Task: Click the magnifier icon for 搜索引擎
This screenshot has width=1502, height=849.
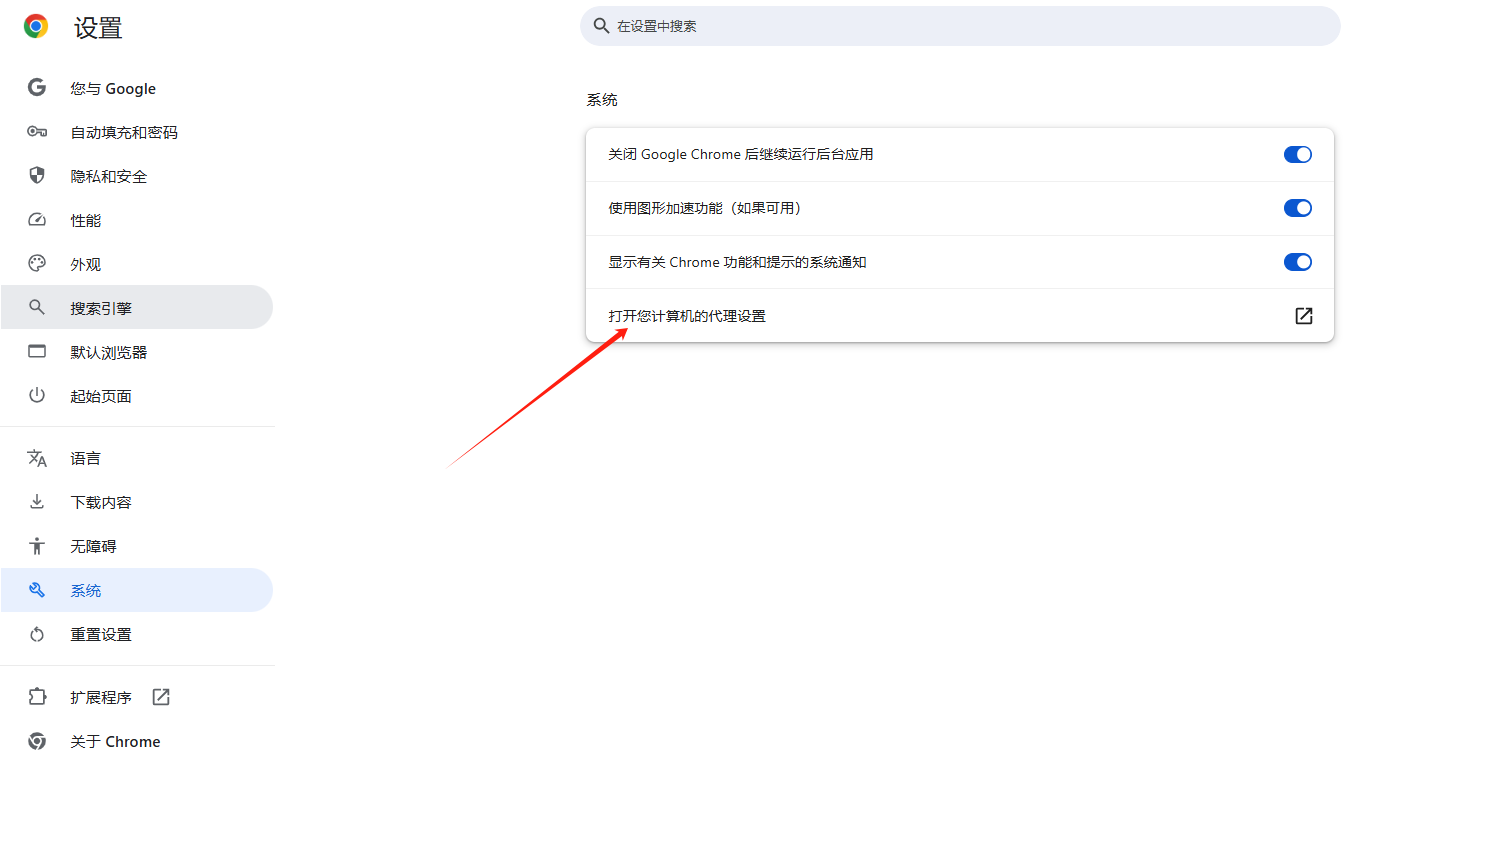Action: (x=37, y=308)
